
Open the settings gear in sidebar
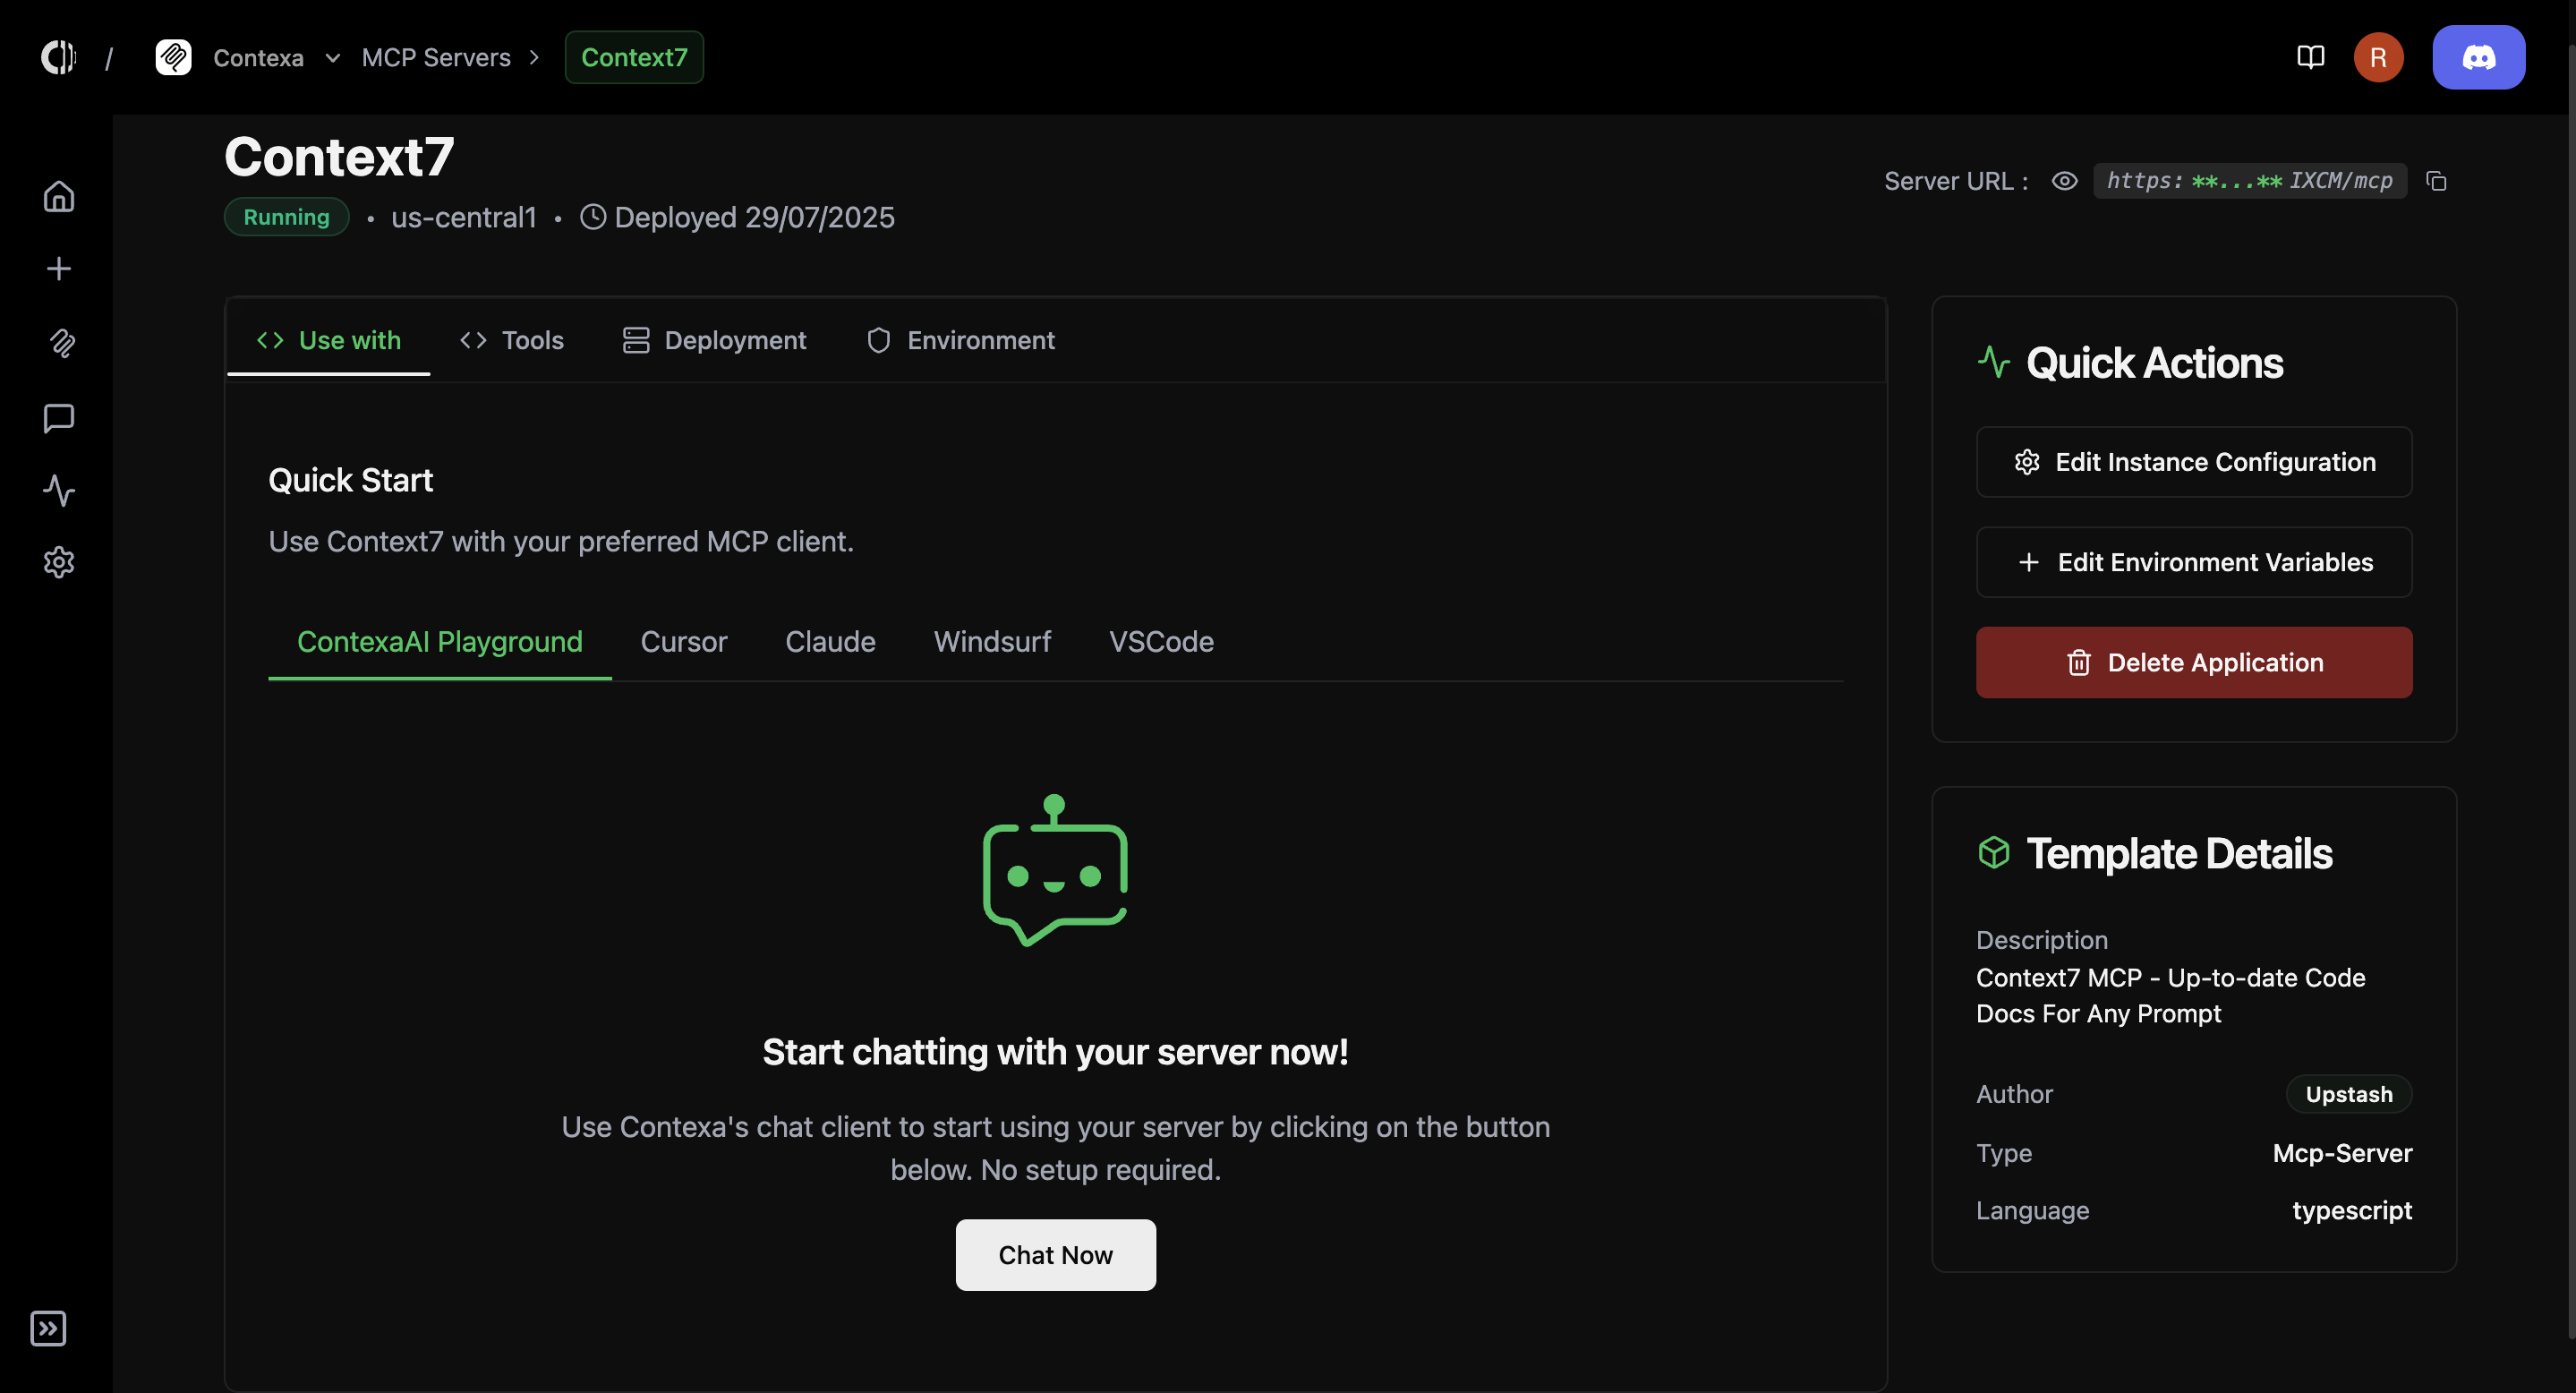coord(59,562)
